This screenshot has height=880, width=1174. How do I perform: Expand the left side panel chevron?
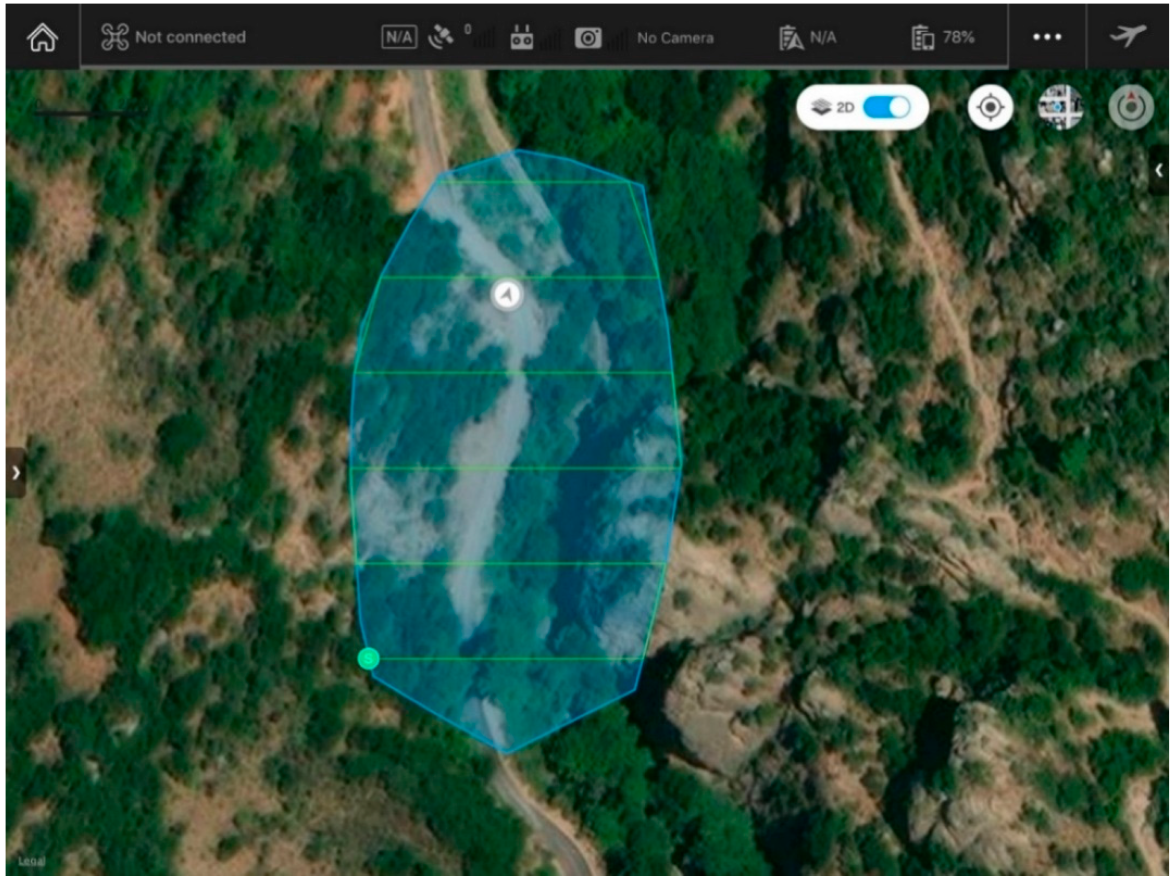[15, 474]
